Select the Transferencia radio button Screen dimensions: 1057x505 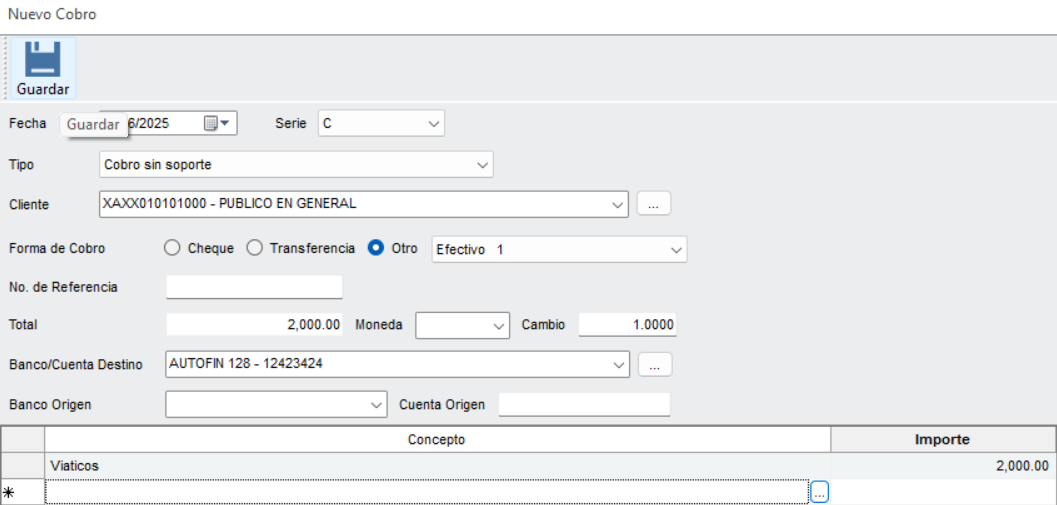pyautogui.click(x=254, y=248)
